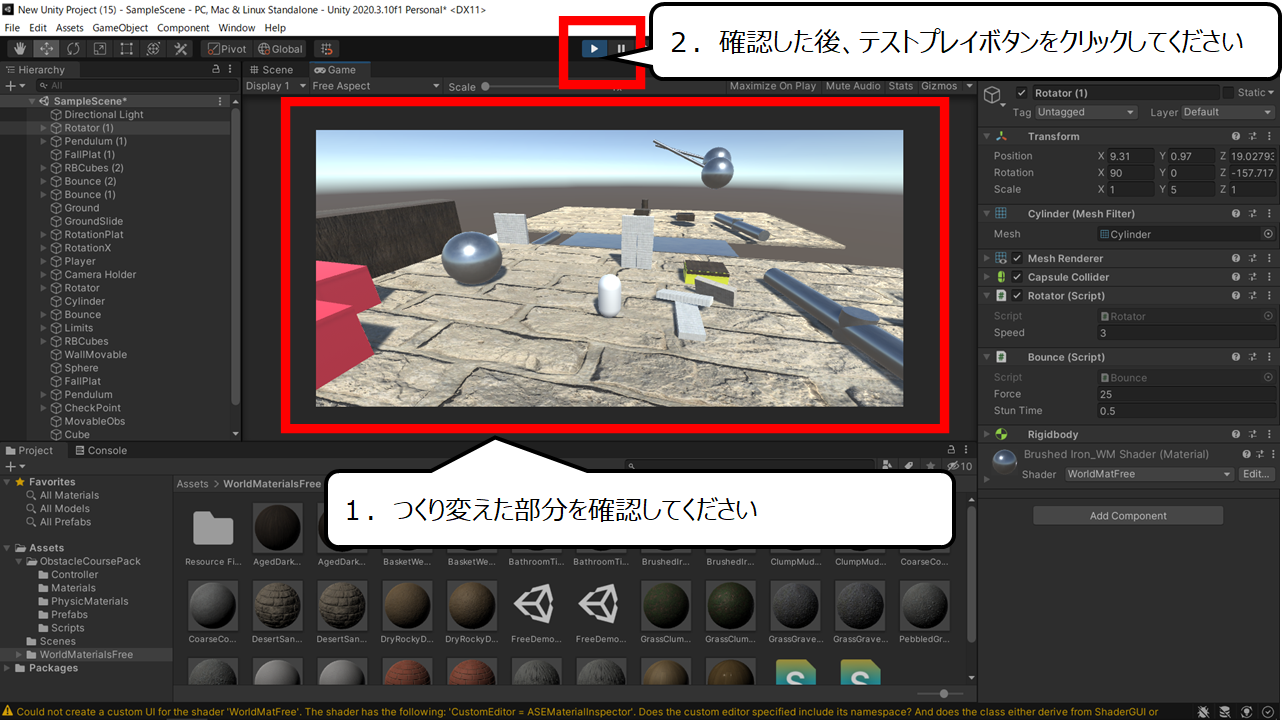Open Transform component help
This screenshot has height=720, width=1282.
(1236, 136)
